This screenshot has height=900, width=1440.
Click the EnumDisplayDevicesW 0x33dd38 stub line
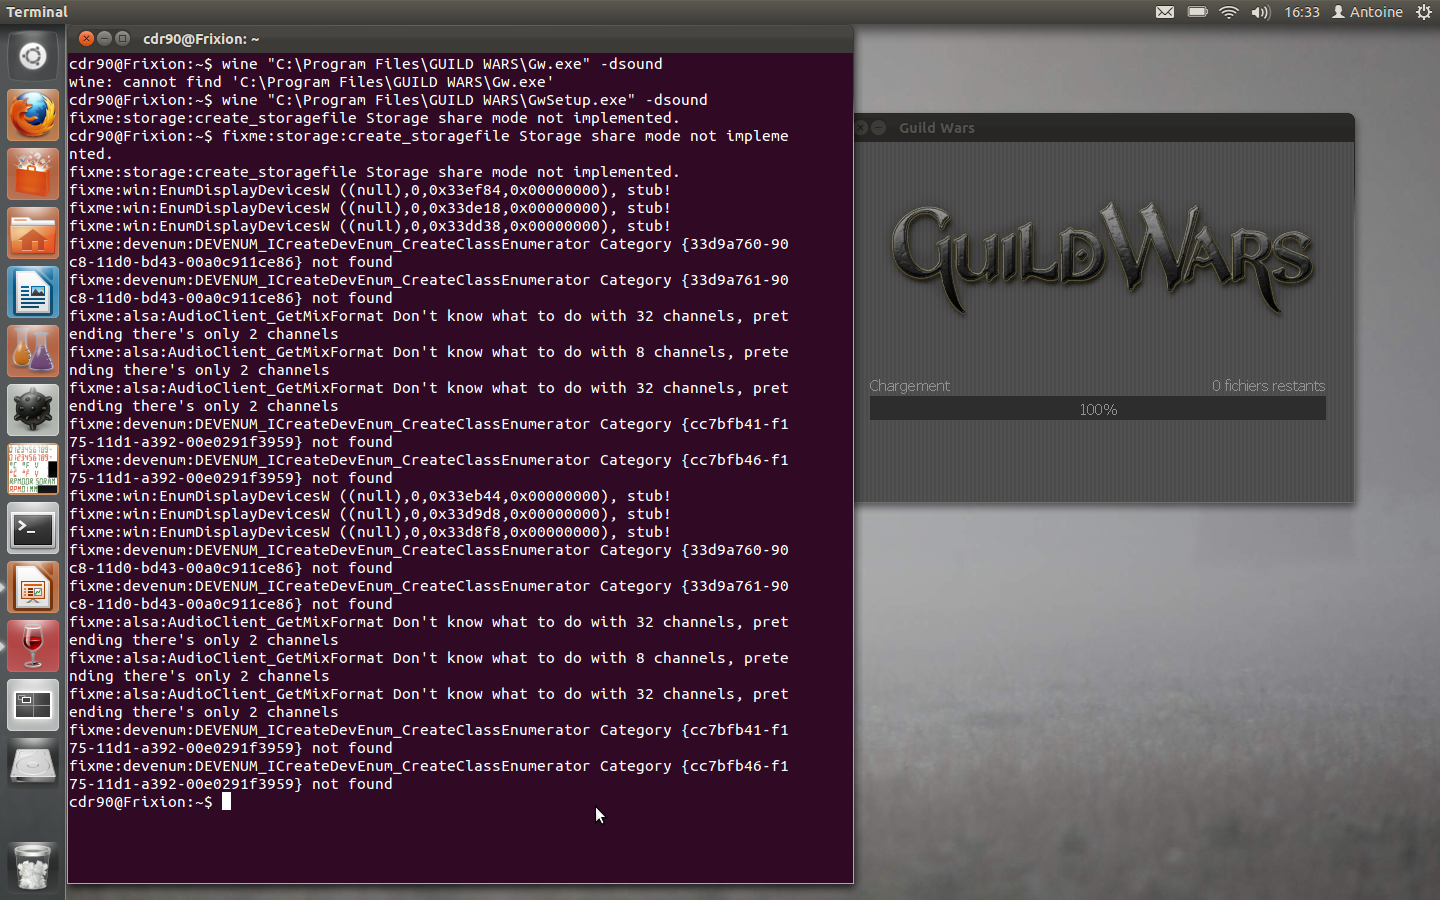point(370,226)
